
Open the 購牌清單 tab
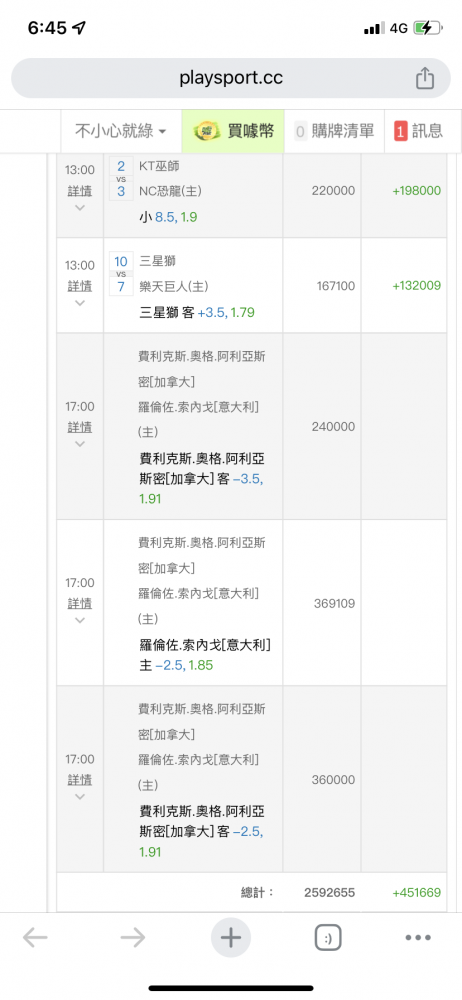334,131
